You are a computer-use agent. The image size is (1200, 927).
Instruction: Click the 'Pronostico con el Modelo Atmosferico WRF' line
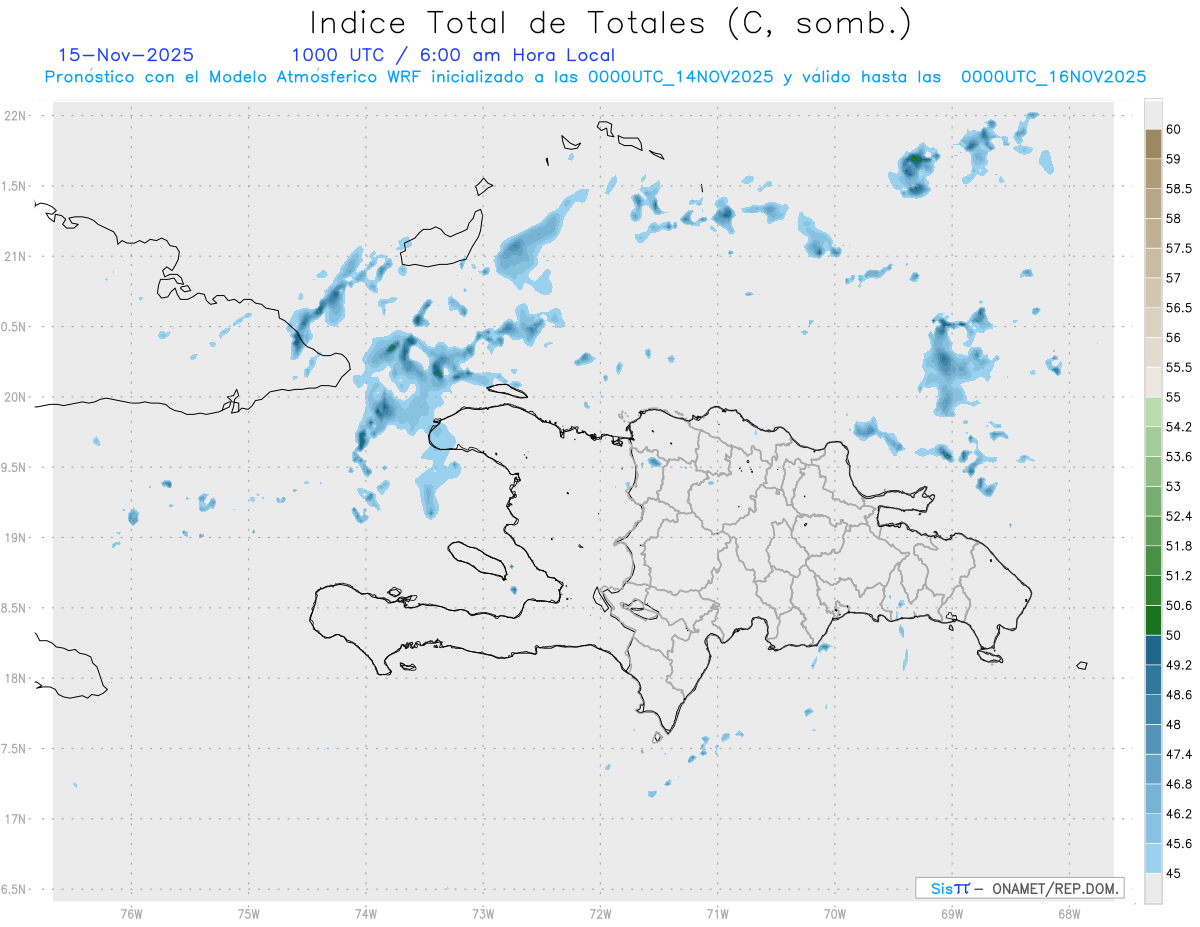[595, 77]
